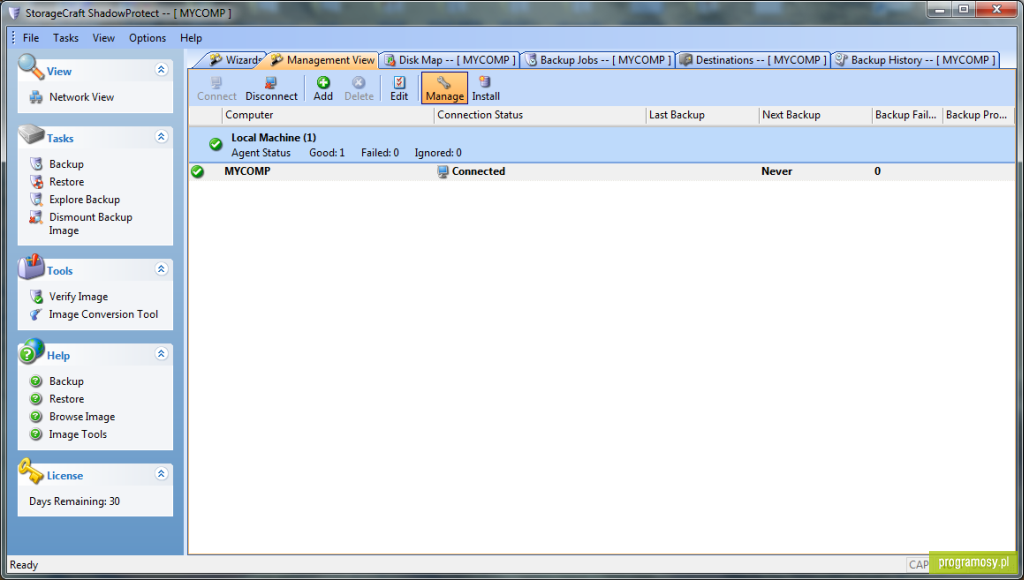Click the Backup help icon under Help
Viewport: 1024px width, 580px height.
click(x=36, y=381)
